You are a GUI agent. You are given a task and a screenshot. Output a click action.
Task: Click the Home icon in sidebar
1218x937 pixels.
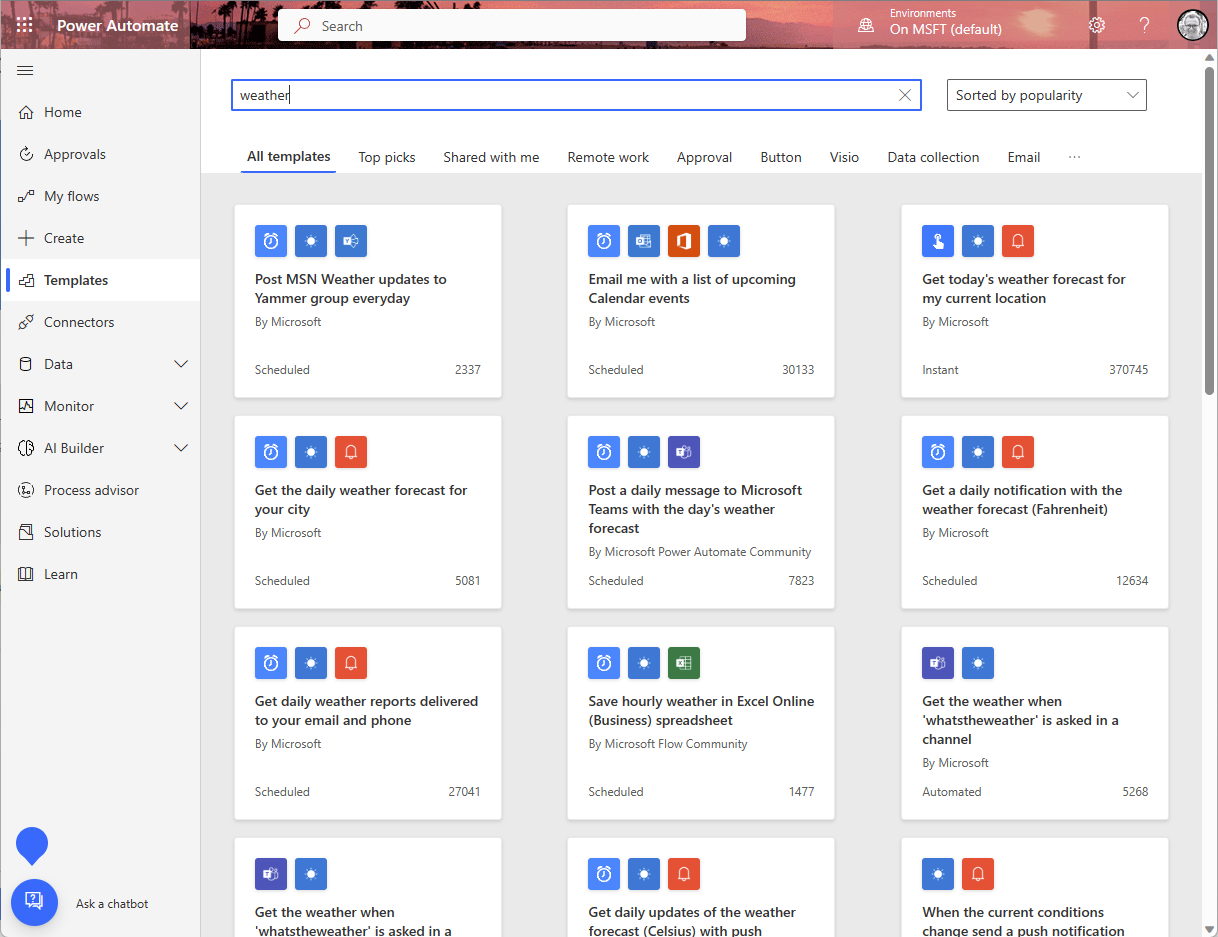(x=26, y=112)
